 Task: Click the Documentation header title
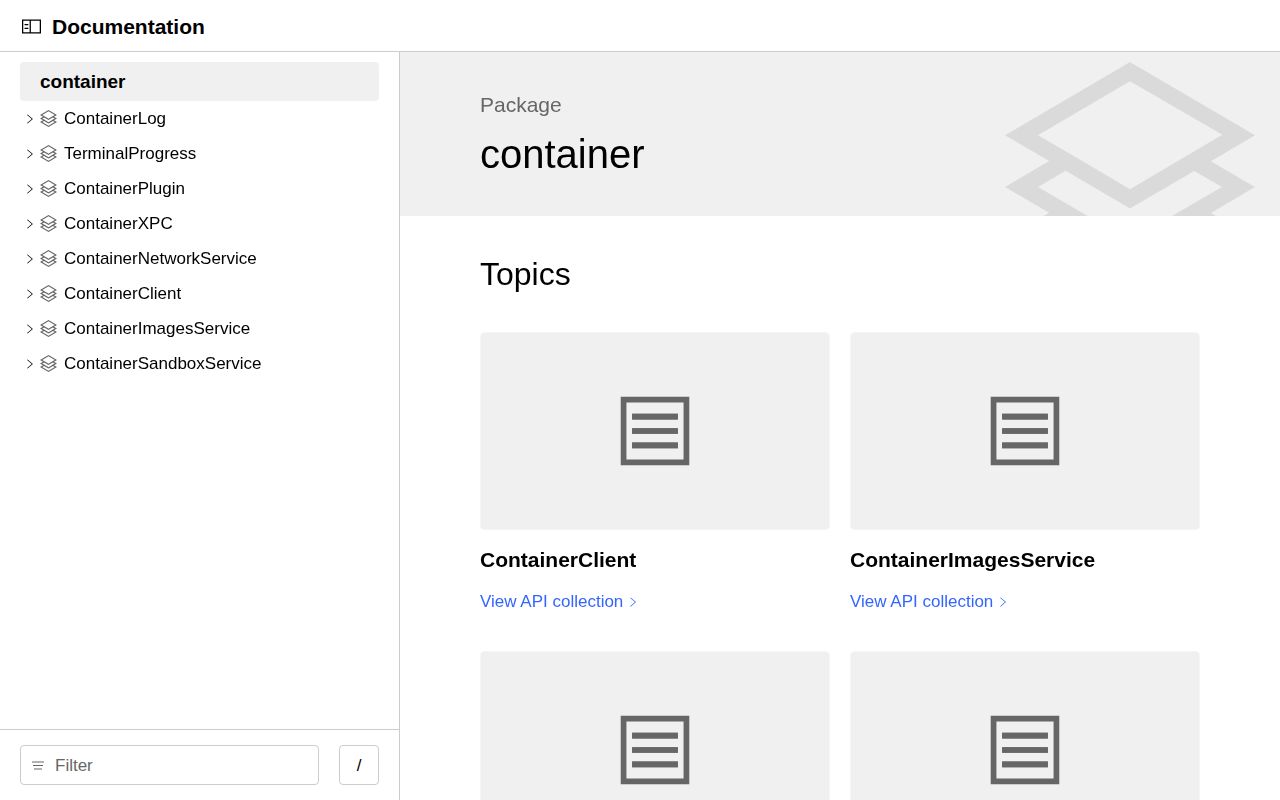tap(128, 27)
